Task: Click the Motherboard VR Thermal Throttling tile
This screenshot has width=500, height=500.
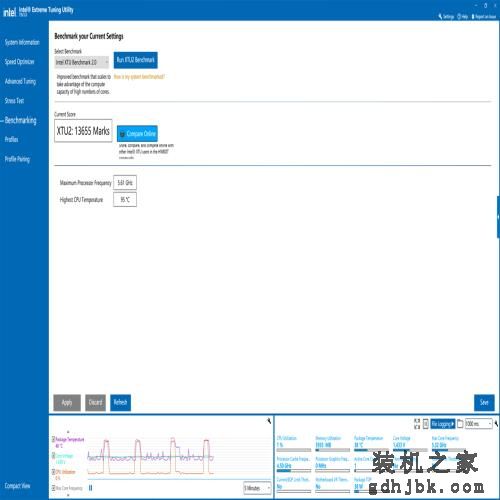Action: click(332, 484)
